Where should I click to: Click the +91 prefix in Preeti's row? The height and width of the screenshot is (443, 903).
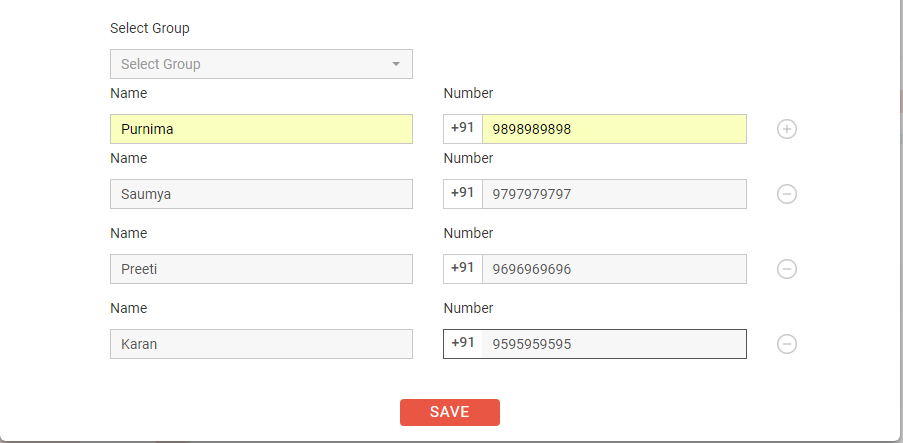[x=462, y=268]
